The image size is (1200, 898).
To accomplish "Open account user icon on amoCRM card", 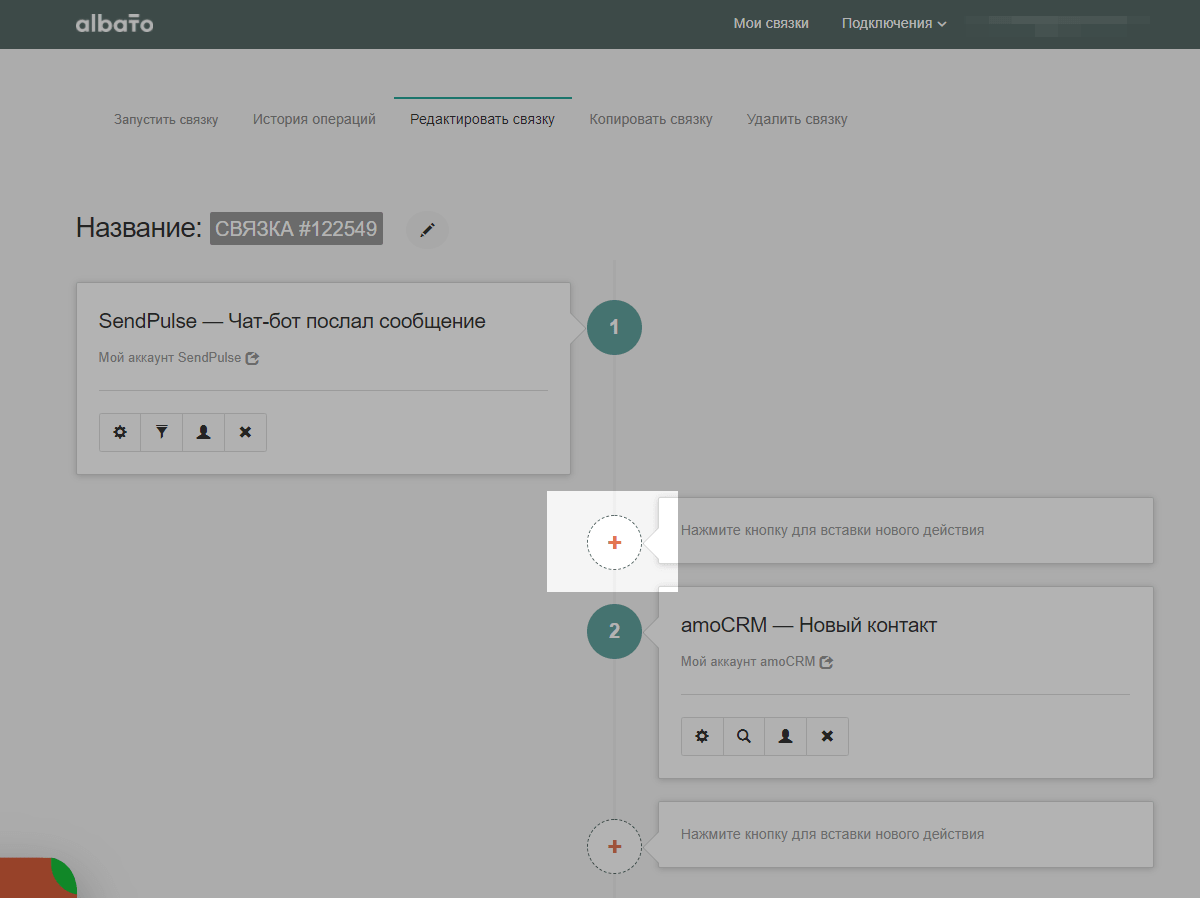I will (x=786, y=736).
